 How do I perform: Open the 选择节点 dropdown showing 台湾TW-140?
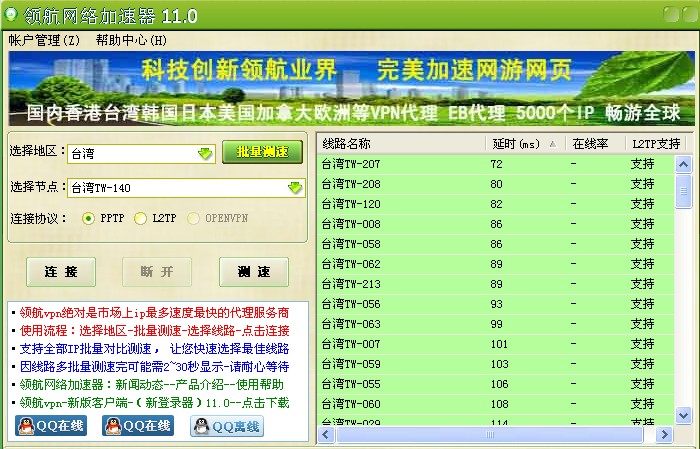click(186, 188)
